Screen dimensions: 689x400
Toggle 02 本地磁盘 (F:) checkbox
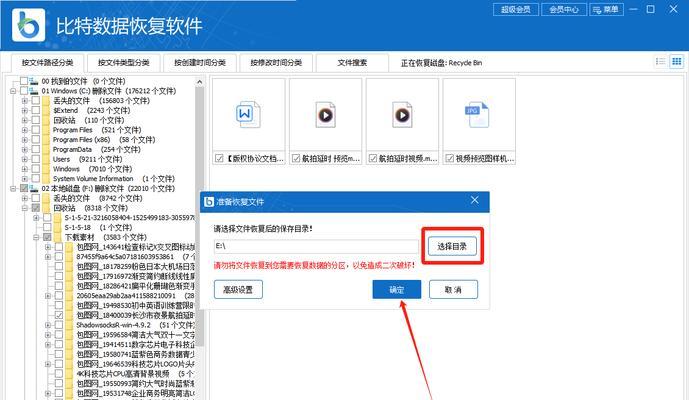tap(24, 189)
